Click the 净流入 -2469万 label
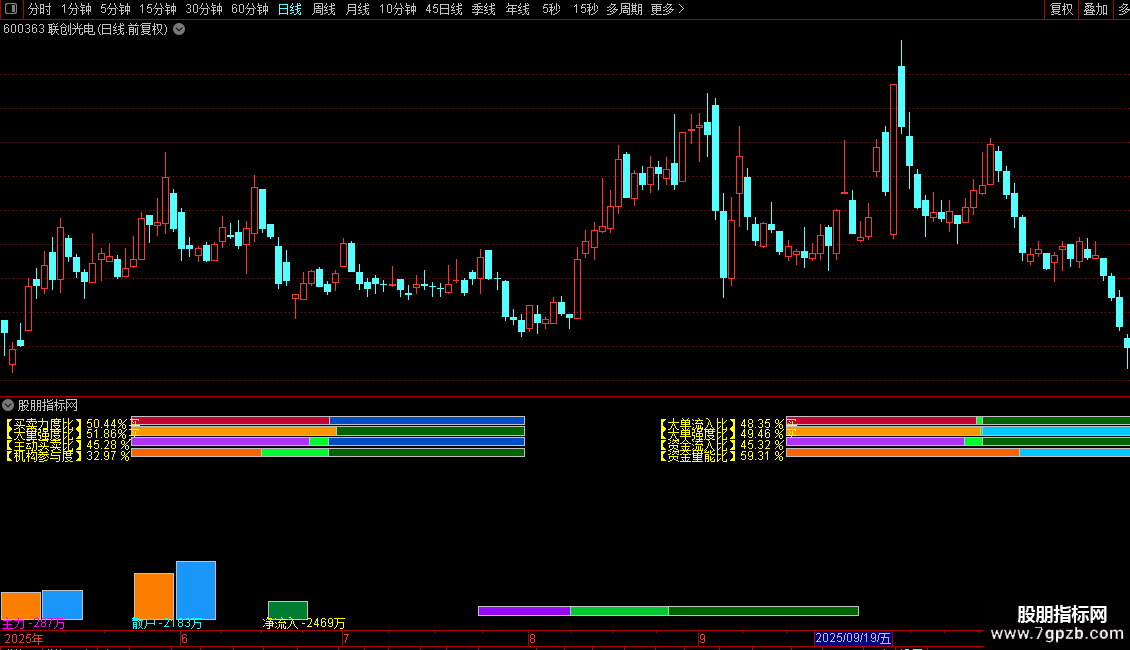Viewport: 1130px width, 650px height. (x=304, y=623)
